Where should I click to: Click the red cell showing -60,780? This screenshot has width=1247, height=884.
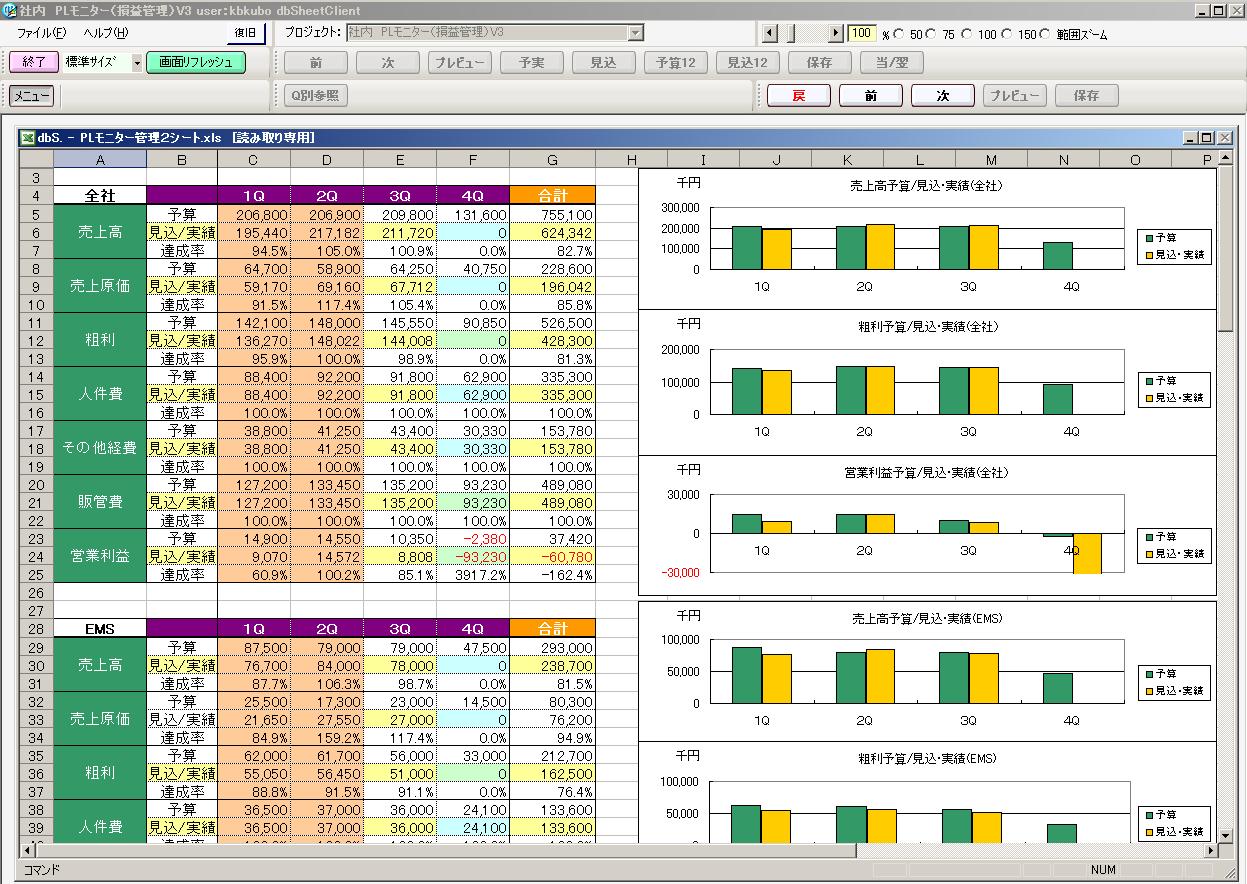tap(553, 556)
